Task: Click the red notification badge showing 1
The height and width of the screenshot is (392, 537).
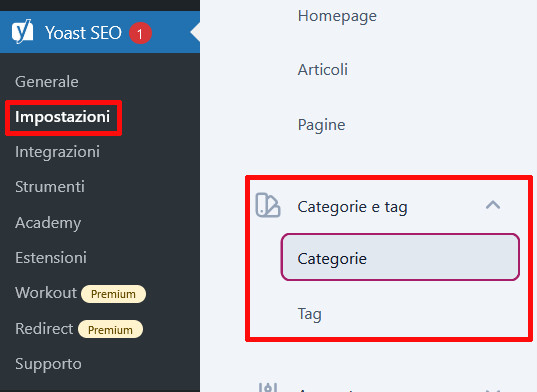Action: click(x=140, y=34)
